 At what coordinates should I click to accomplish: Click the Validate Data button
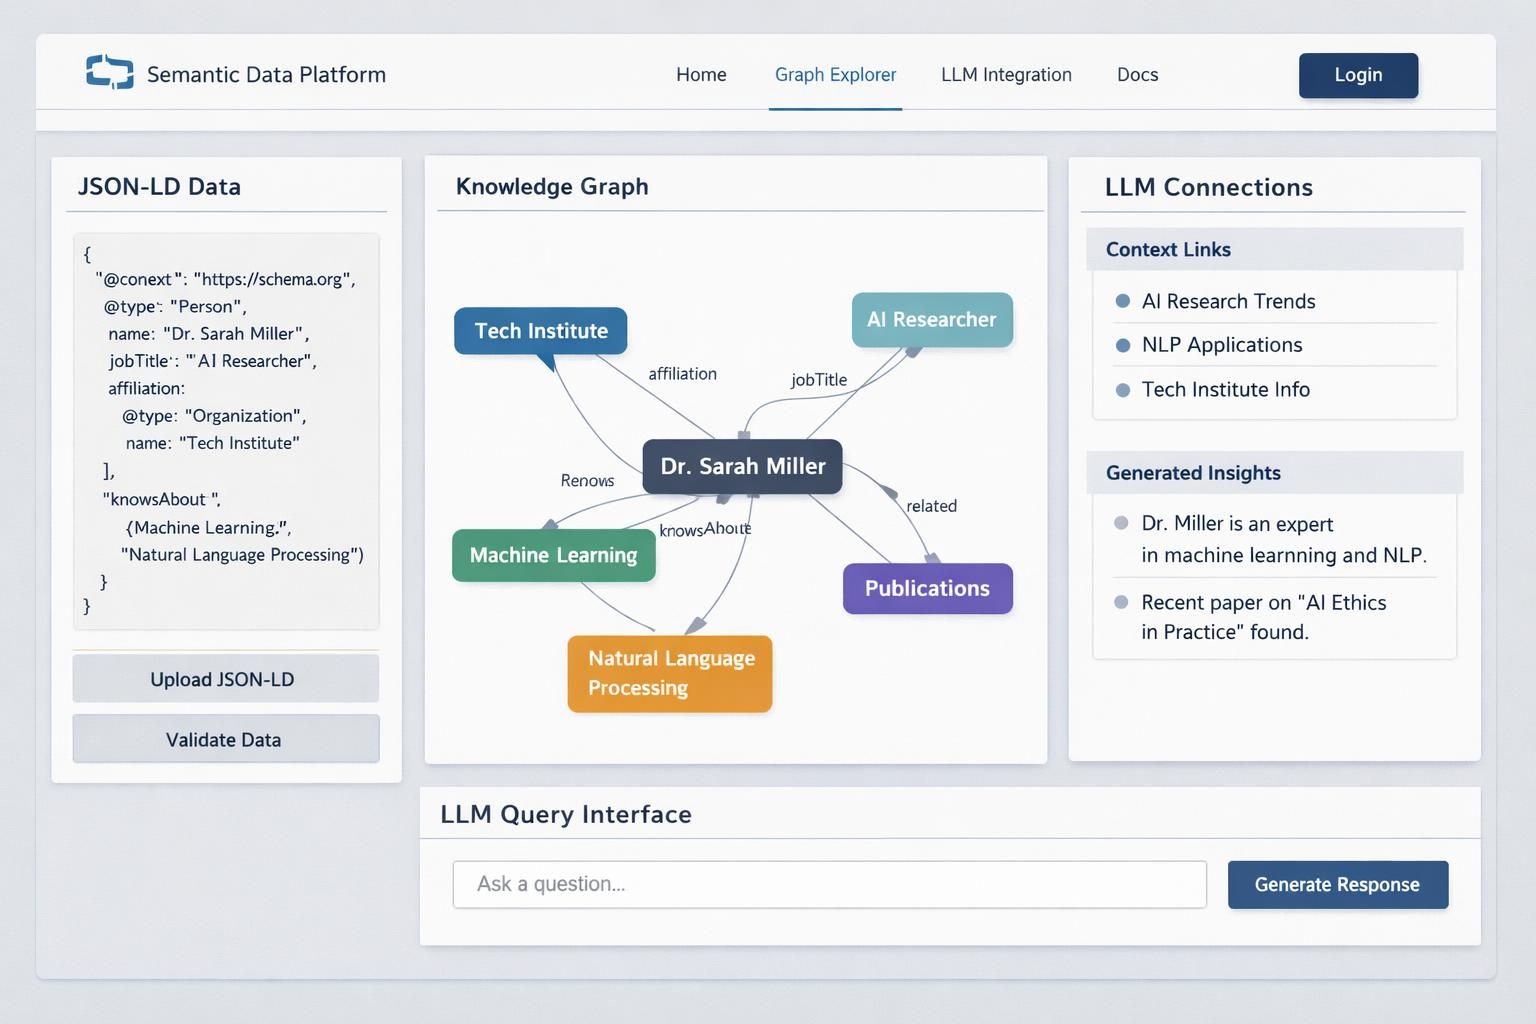[225, 740]
